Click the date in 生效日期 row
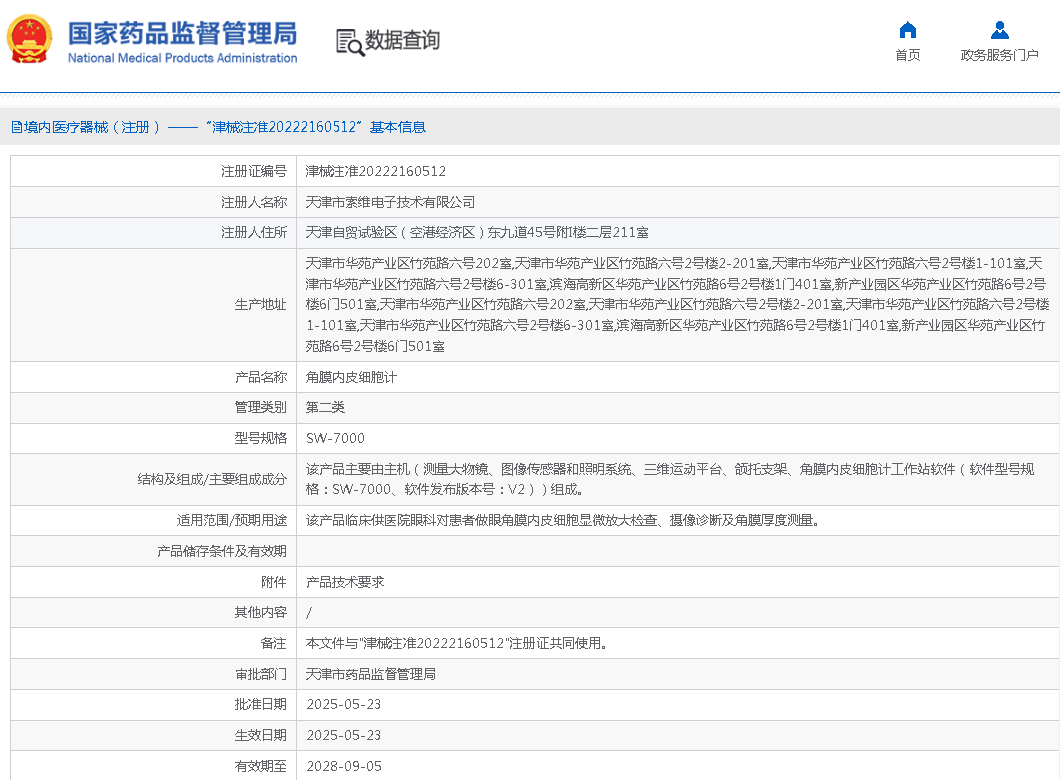1060x780 pixels. (x=343, y=735)
